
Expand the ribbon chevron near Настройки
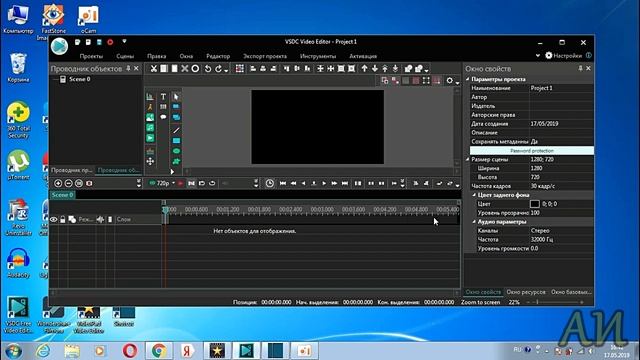point(538,56)
